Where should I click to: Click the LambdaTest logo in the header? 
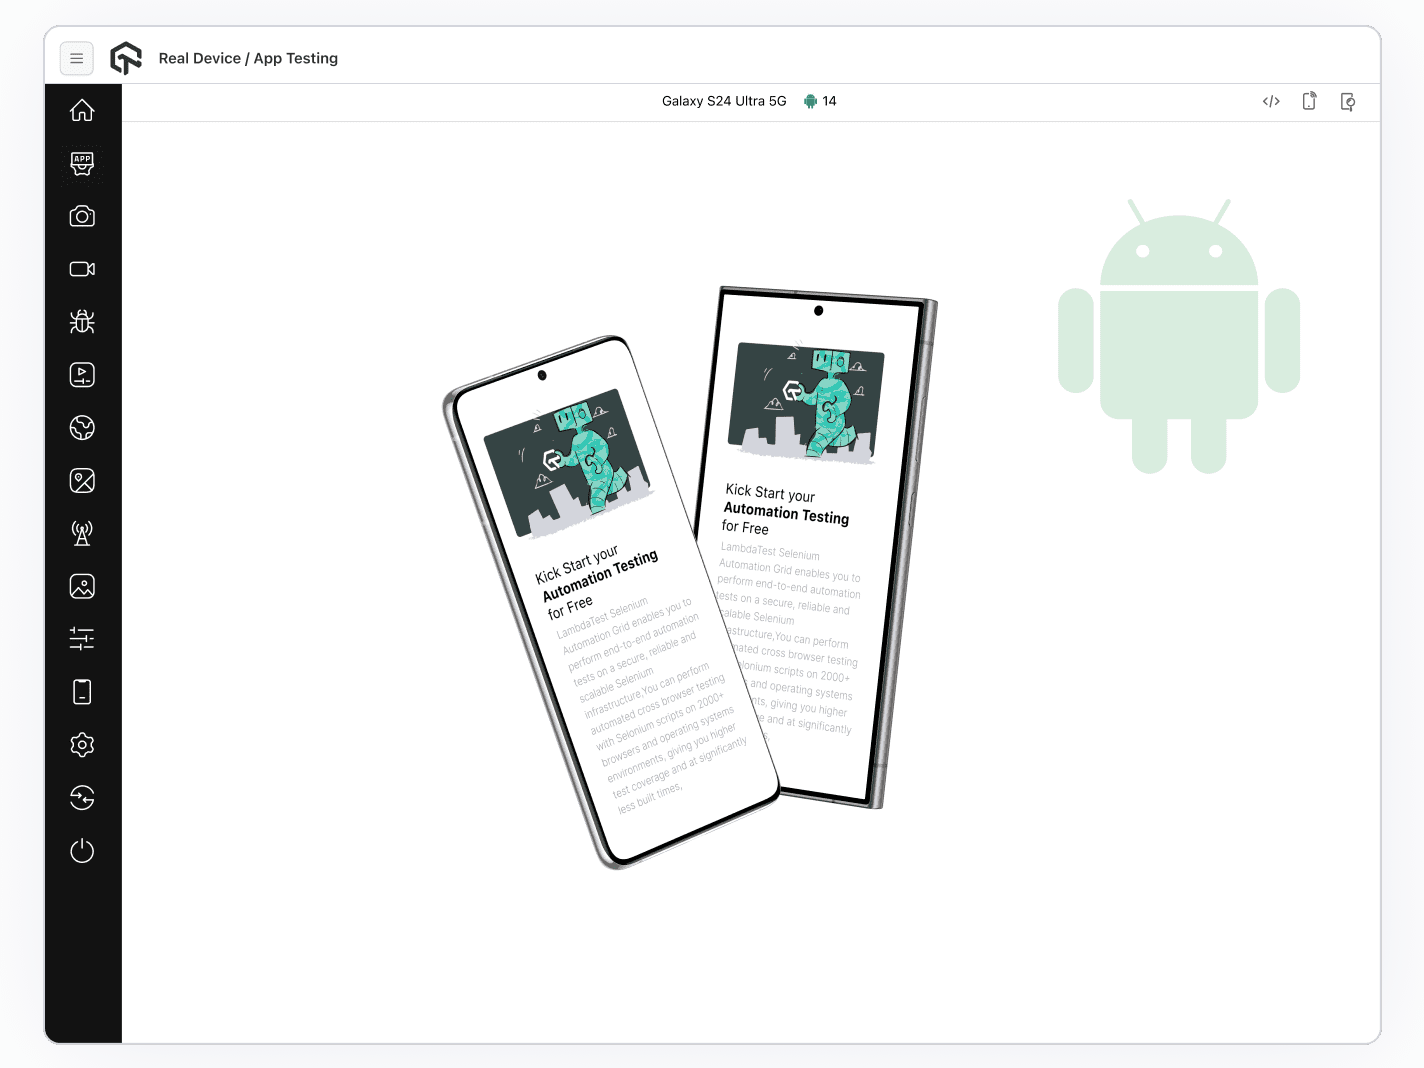(x=126, y=58)
